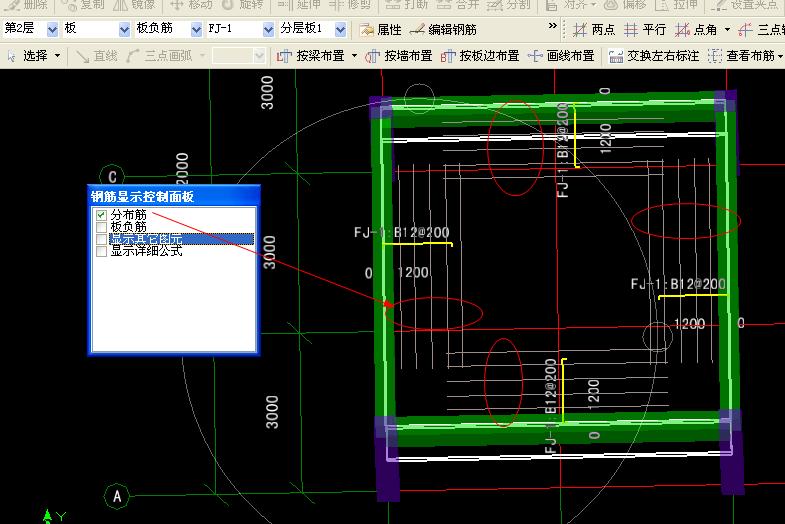785x524 pixels.
Task: Enable the 显示详细公式 checkbox
Action: point(101,251)
